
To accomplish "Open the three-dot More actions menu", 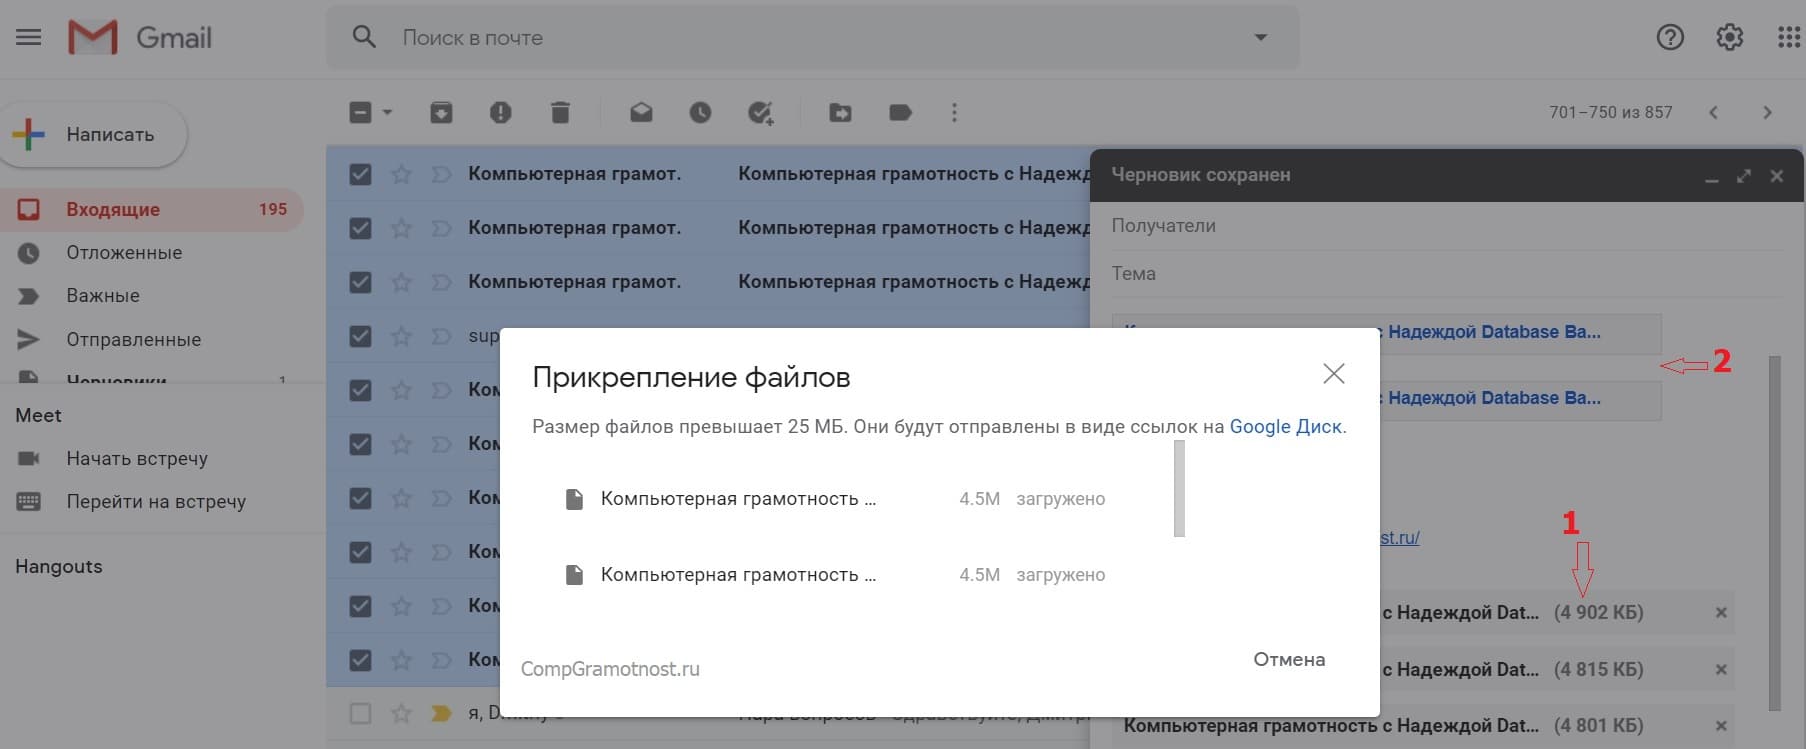I will [954, 113].
